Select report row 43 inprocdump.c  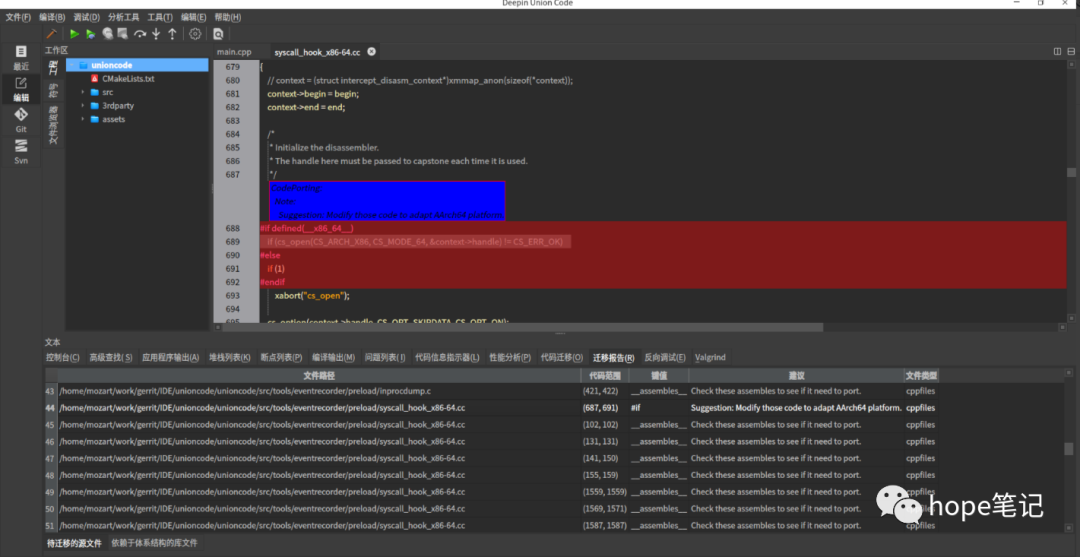coord(492,391)
